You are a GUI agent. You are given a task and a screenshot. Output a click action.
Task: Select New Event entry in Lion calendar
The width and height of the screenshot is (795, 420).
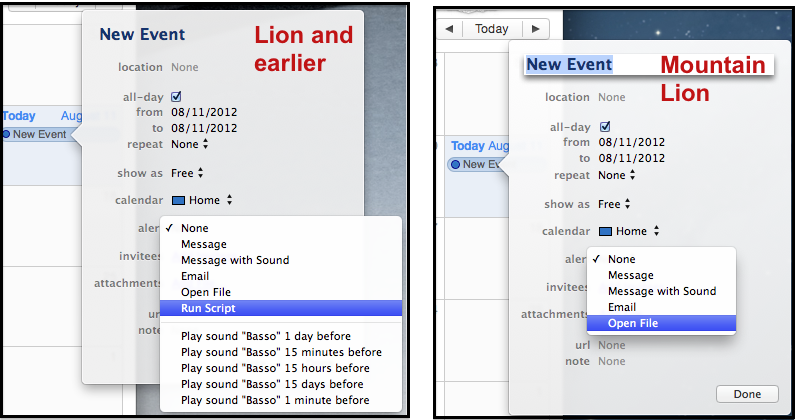pos(38,134)
